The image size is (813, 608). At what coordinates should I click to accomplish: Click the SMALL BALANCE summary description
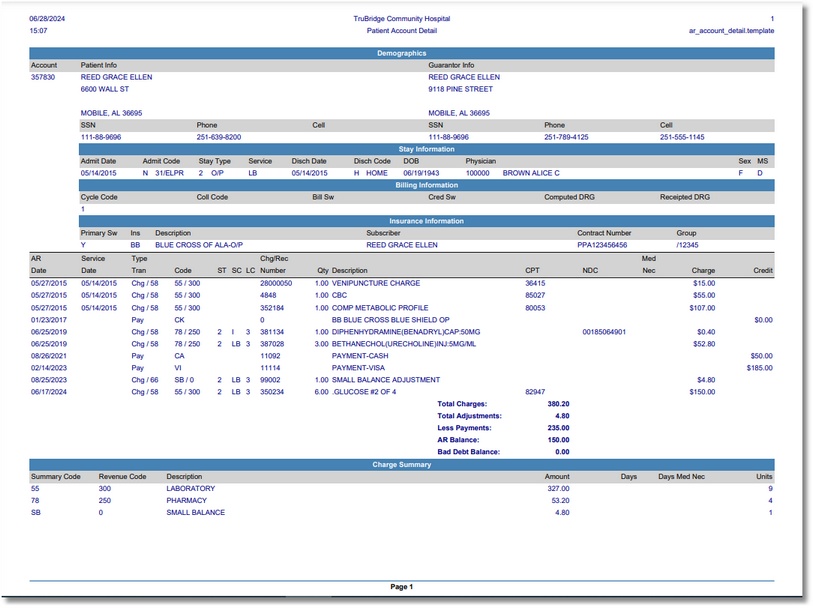(x=195, y=513)
